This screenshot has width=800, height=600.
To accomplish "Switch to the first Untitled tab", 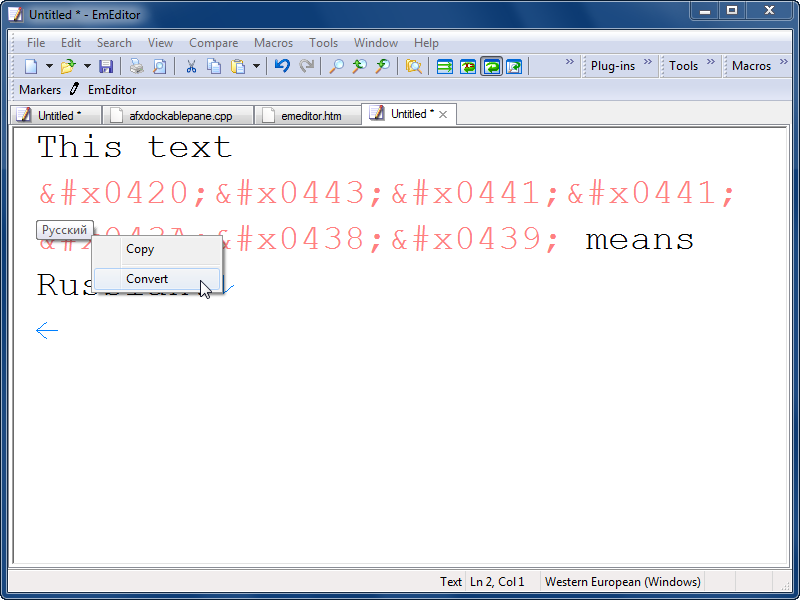I will coord(56,115).
